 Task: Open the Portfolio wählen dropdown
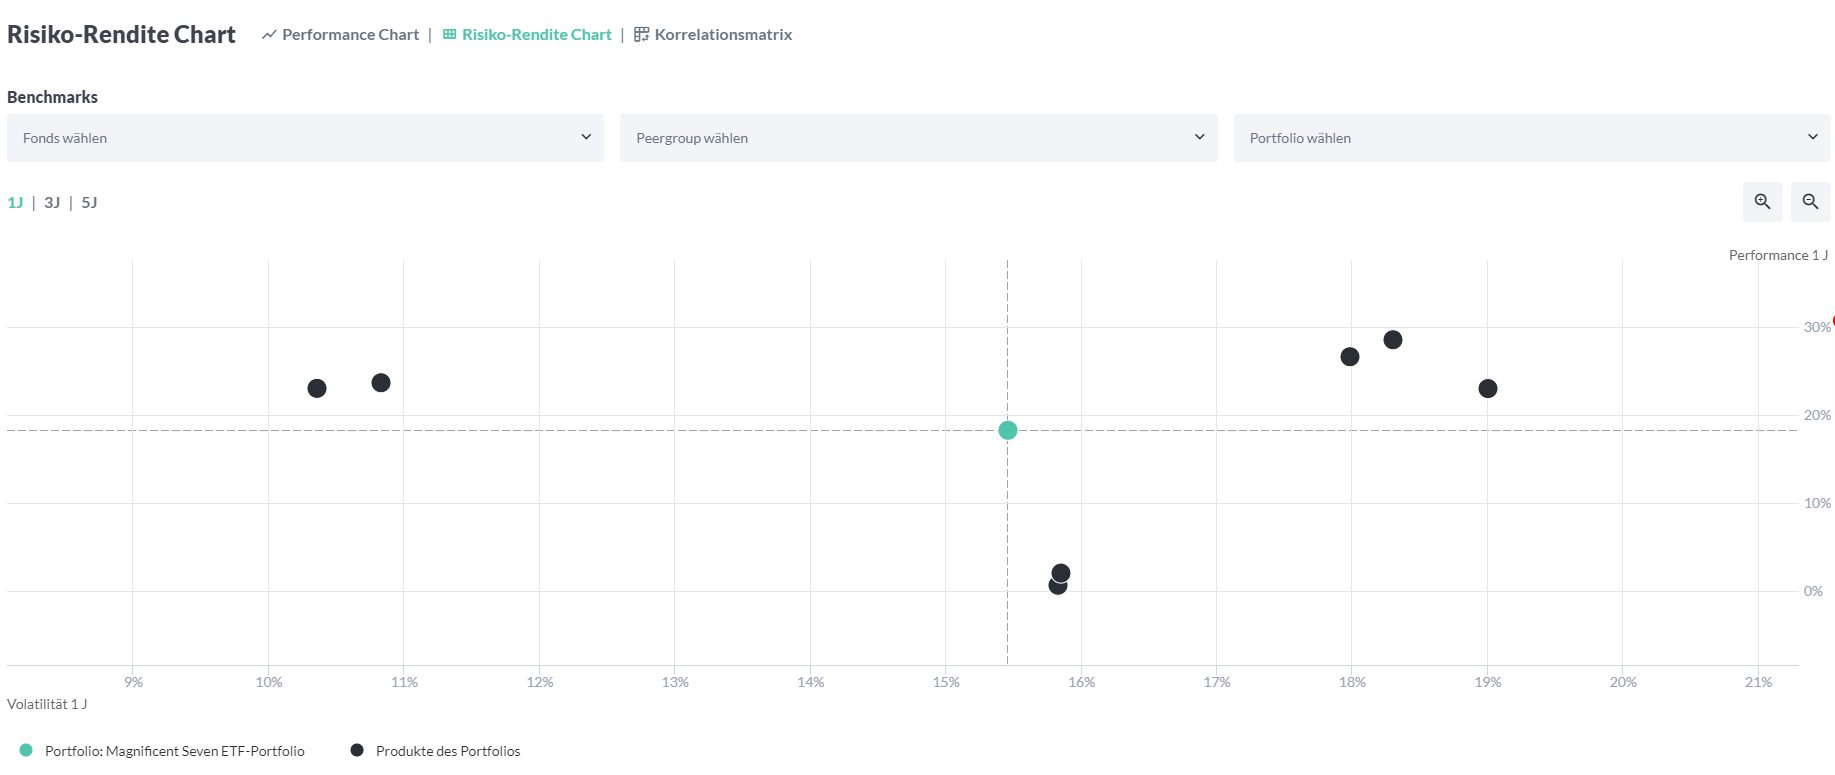pos(1531,138)
